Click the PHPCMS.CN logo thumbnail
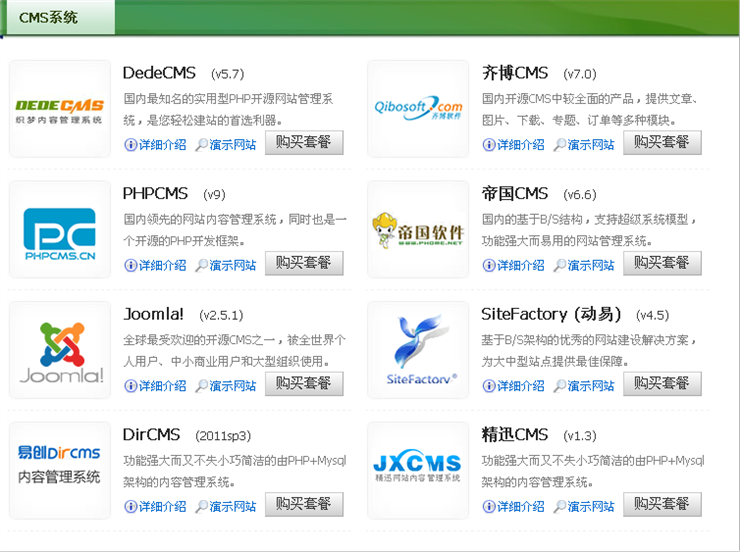This screenshot has width=740, height=552. tap(60, 229)
